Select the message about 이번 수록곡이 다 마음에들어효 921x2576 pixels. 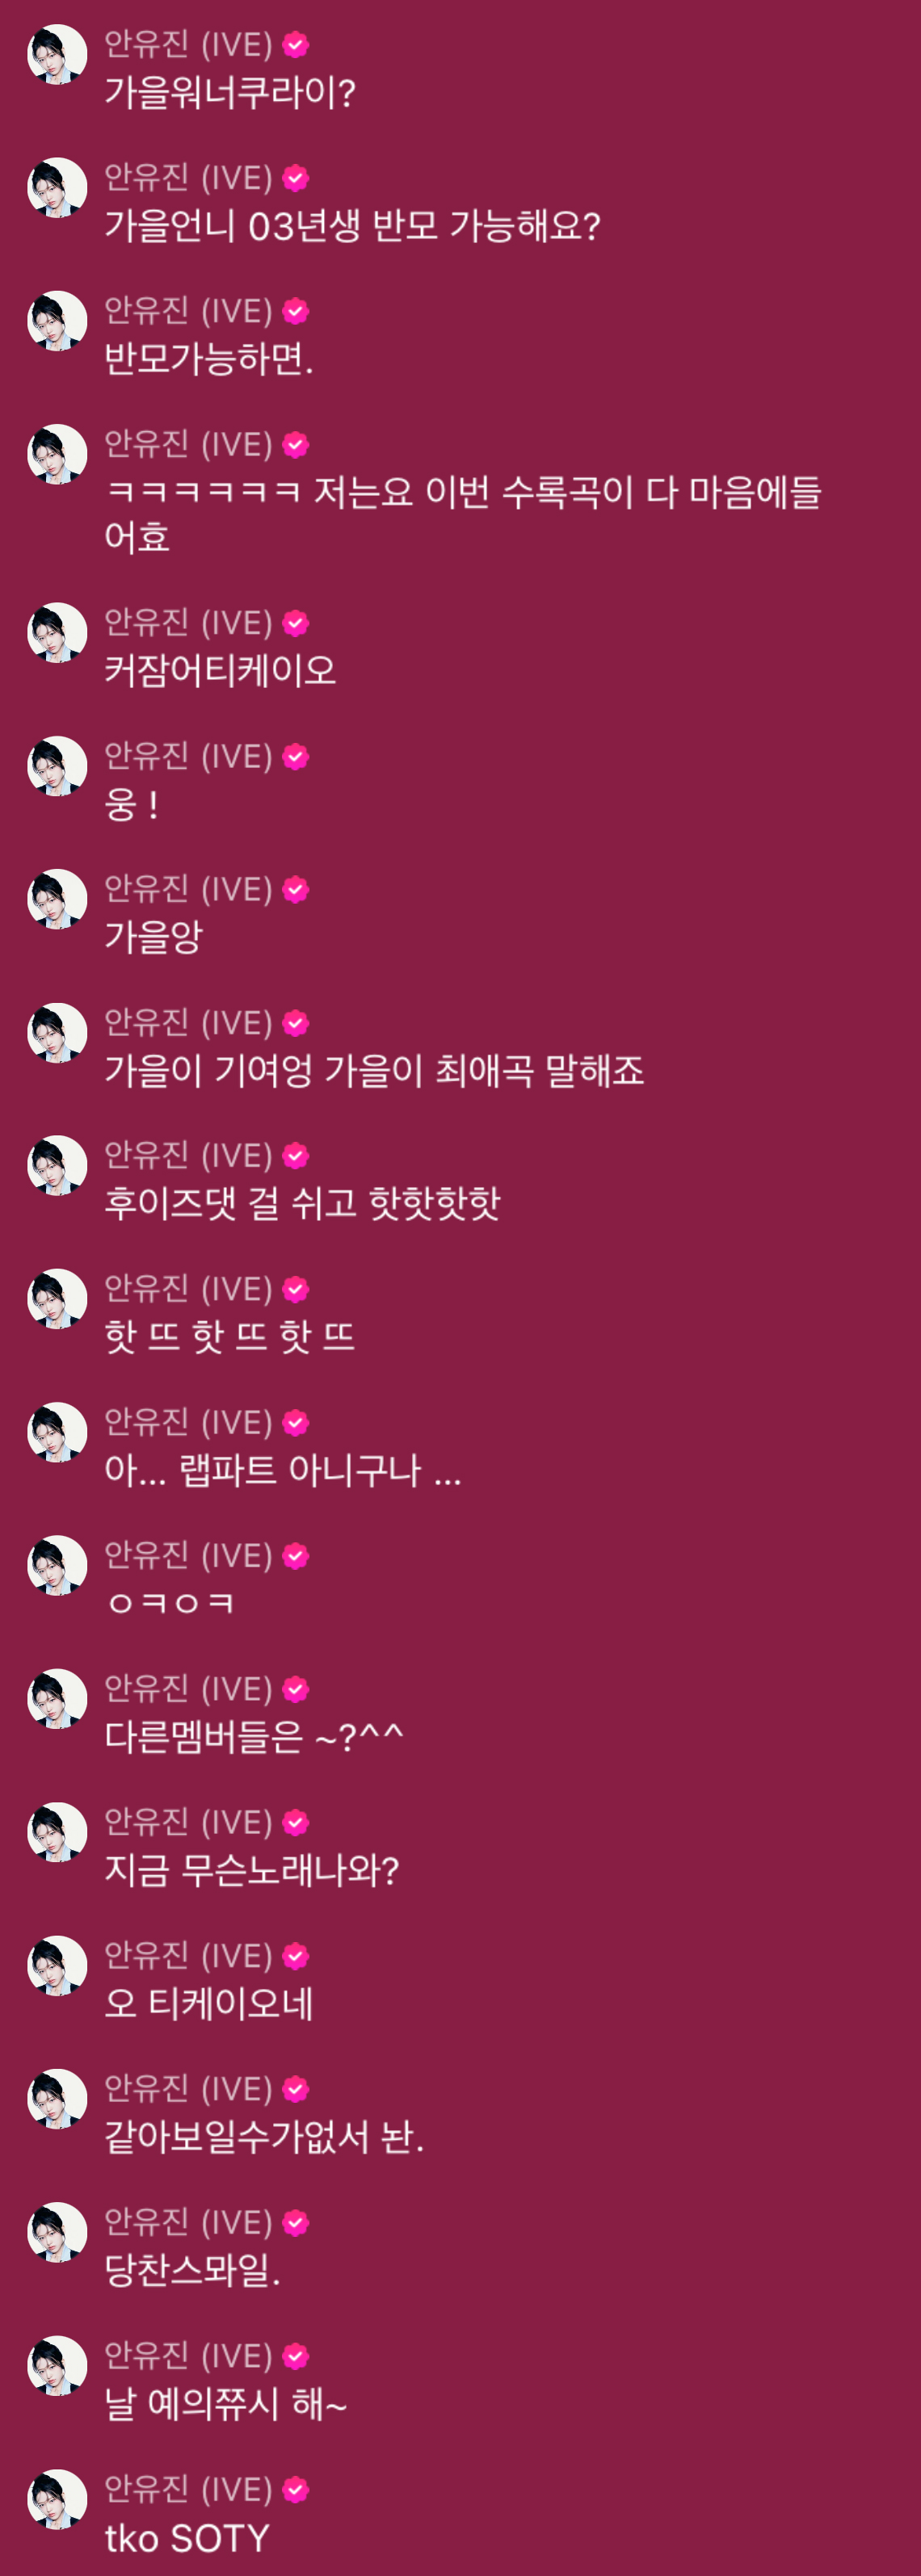point(463,515)
